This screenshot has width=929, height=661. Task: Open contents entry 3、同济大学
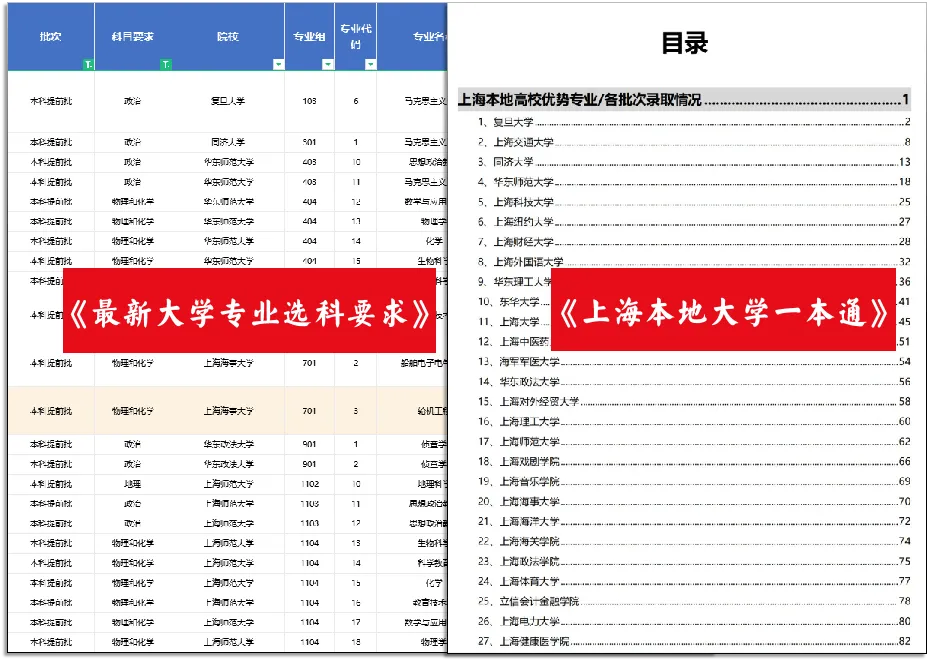[694, 162]
